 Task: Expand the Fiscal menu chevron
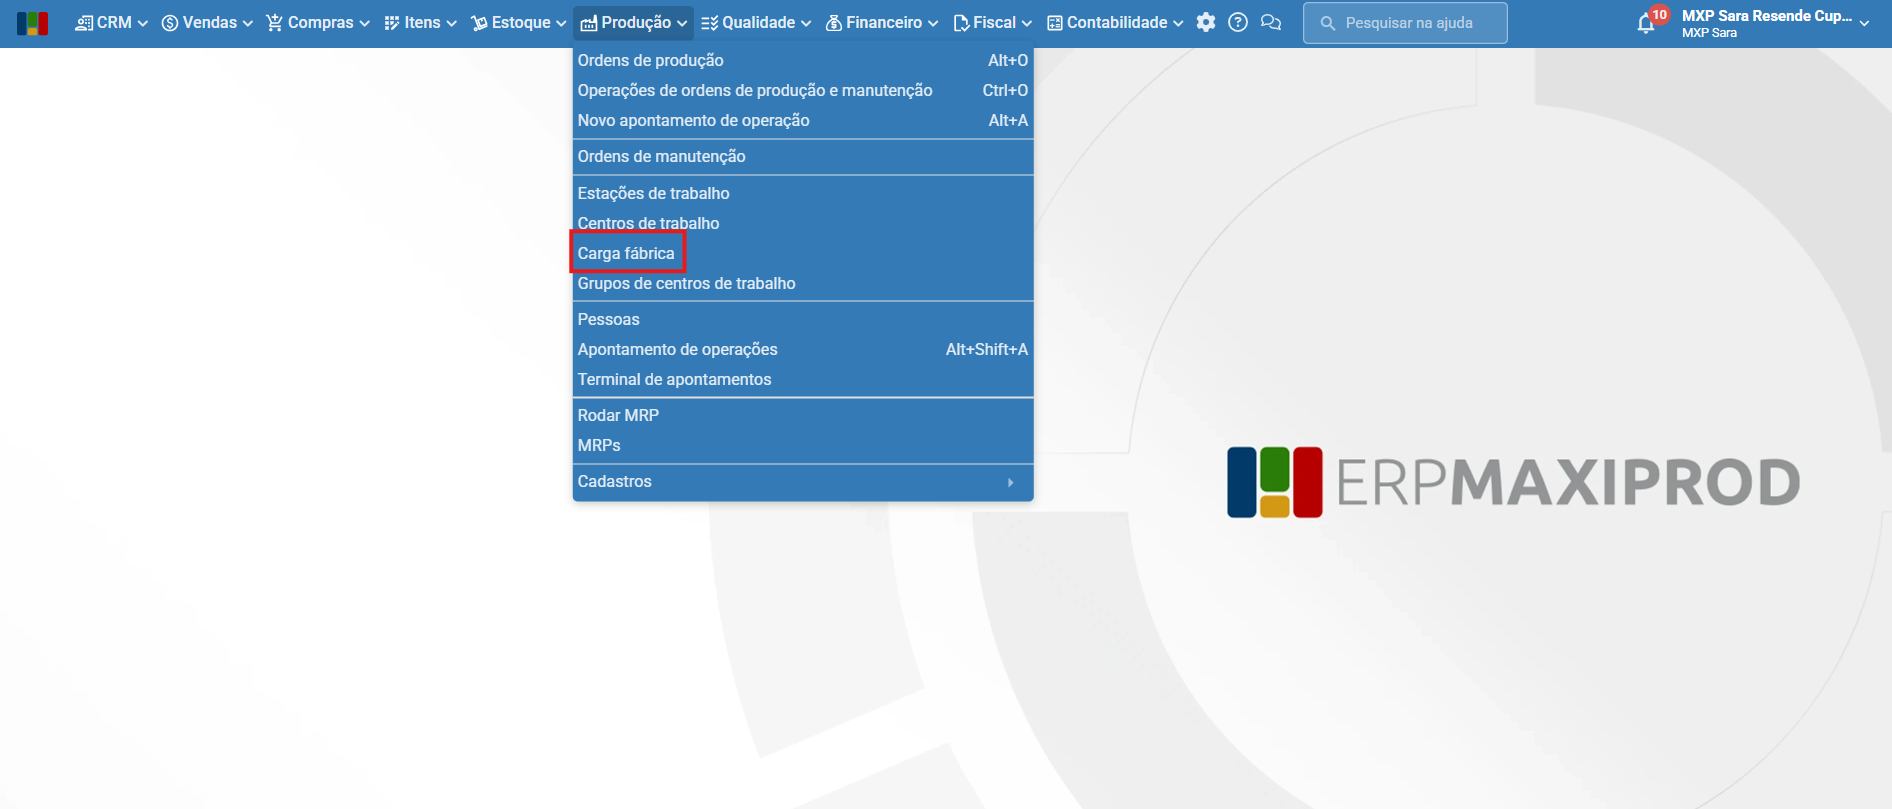(1027, 23)
